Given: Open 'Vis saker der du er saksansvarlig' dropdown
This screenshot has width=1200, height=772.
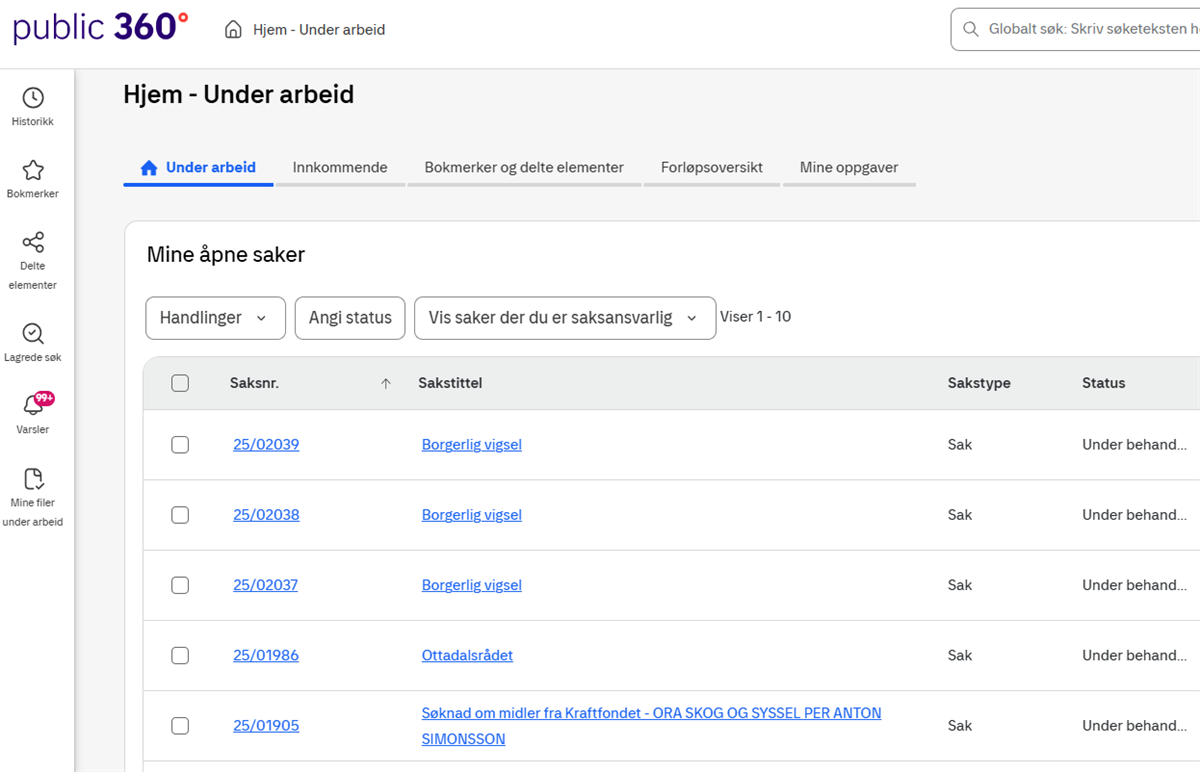Looking at the screenshot, I should [564, 318].
